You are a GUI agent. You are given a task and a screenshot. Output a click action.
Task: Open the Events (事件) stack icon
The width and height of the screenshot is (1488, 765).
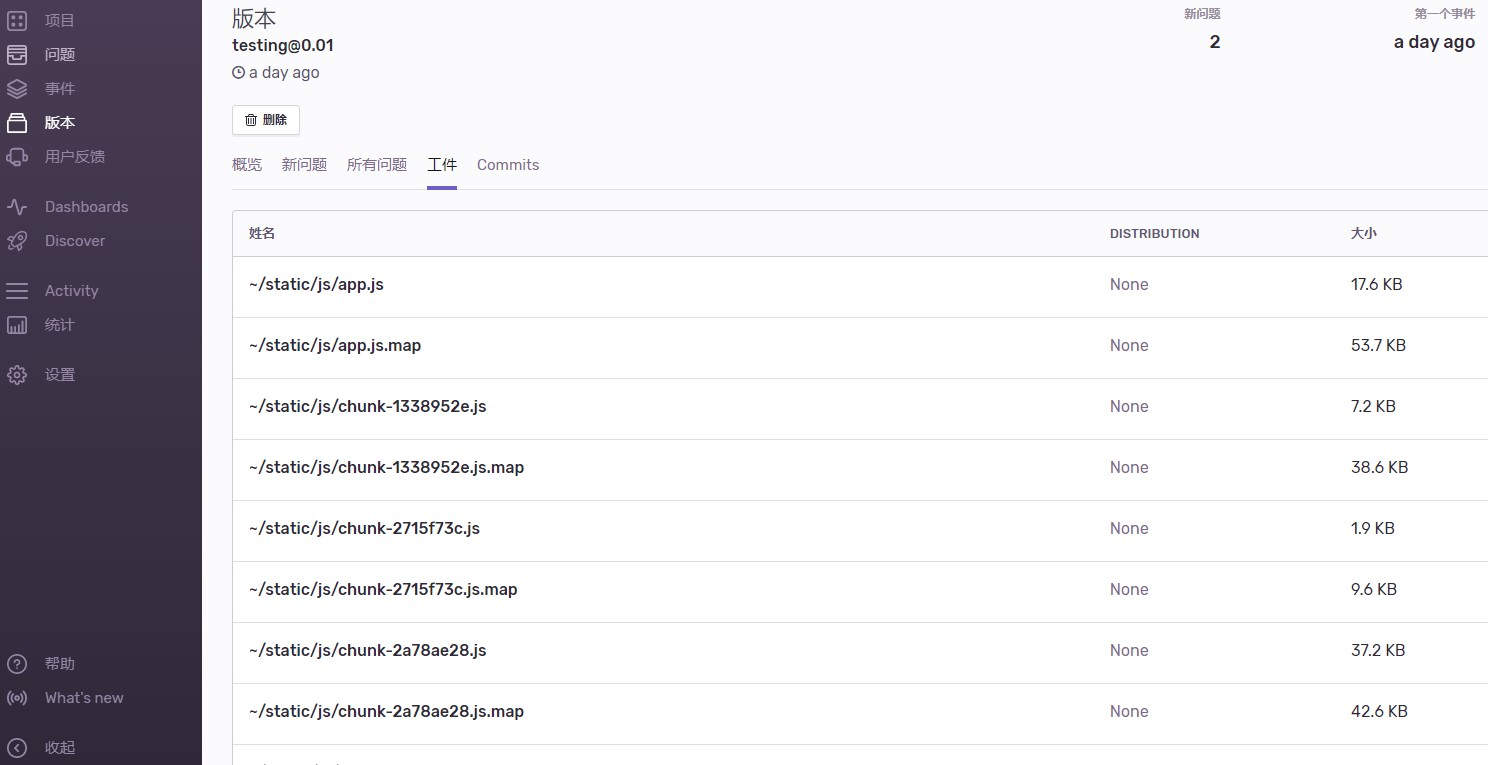tap(17, 88)
